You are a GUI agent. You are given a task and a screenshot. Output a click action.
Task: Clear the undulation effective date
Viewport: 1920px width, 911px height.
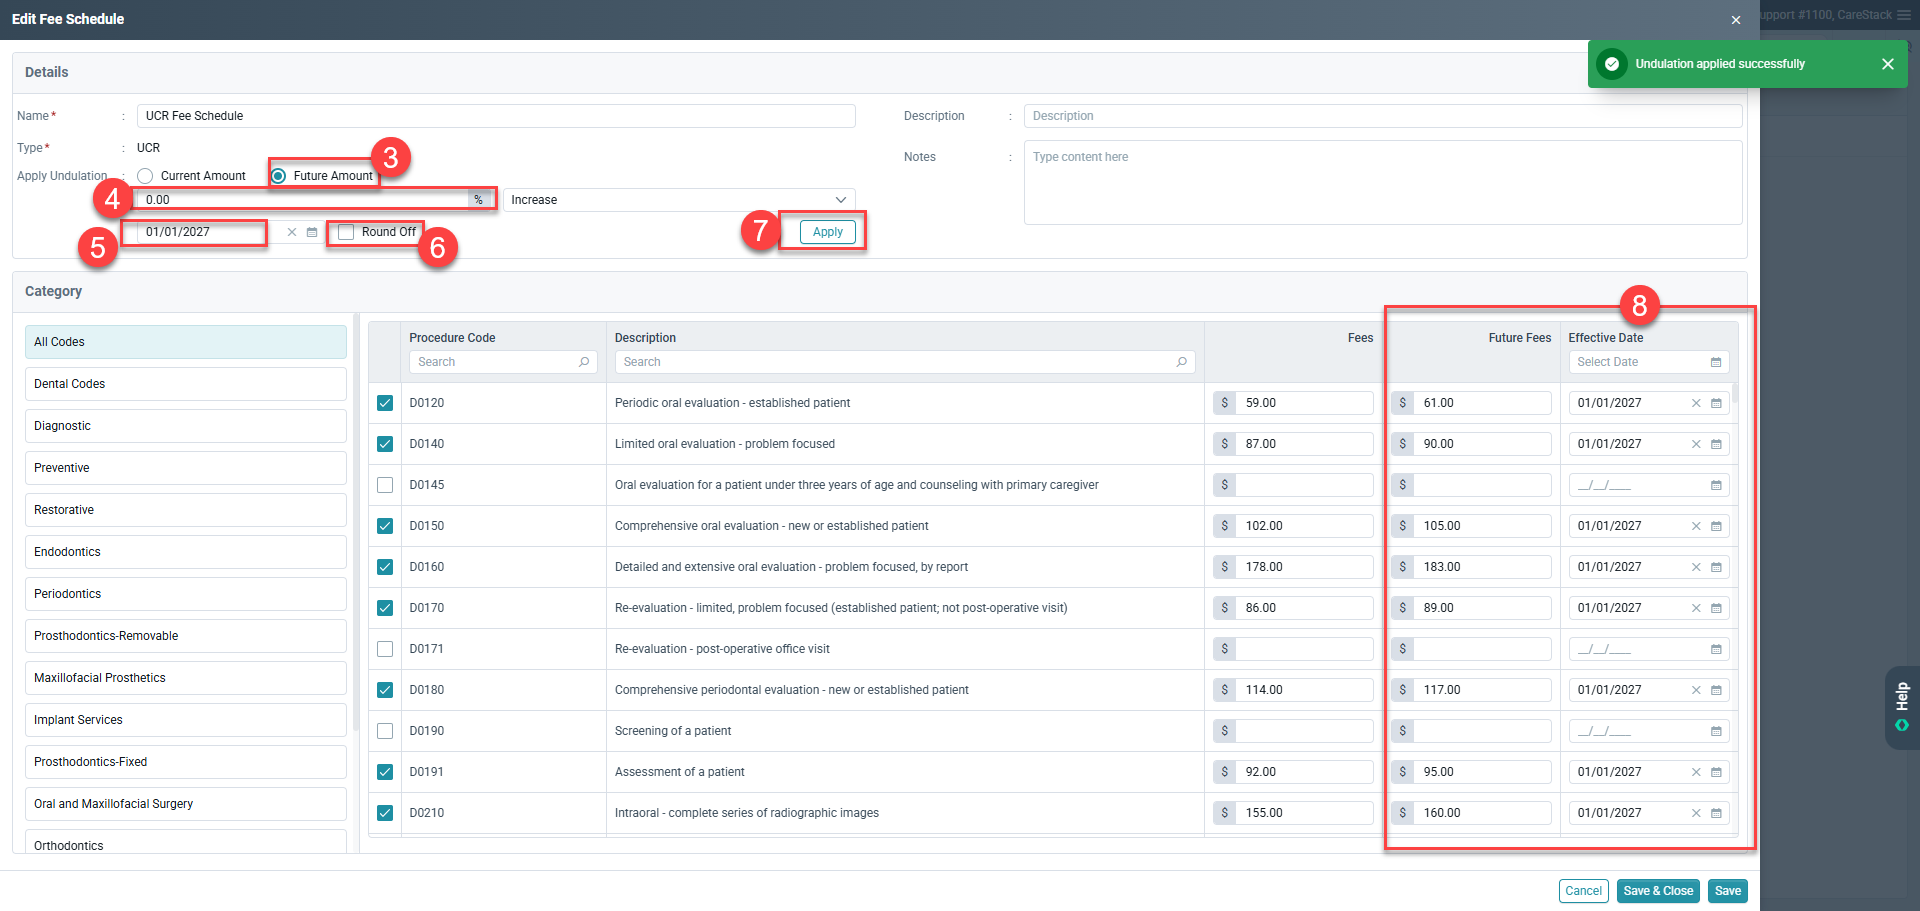(292, 232)
